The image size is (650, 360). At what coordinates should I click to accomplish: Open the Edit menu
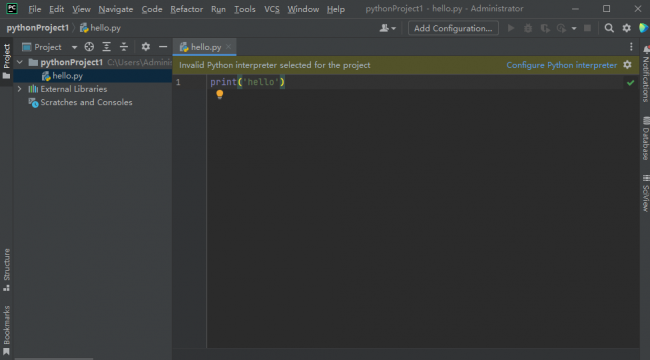coord(56,9)
